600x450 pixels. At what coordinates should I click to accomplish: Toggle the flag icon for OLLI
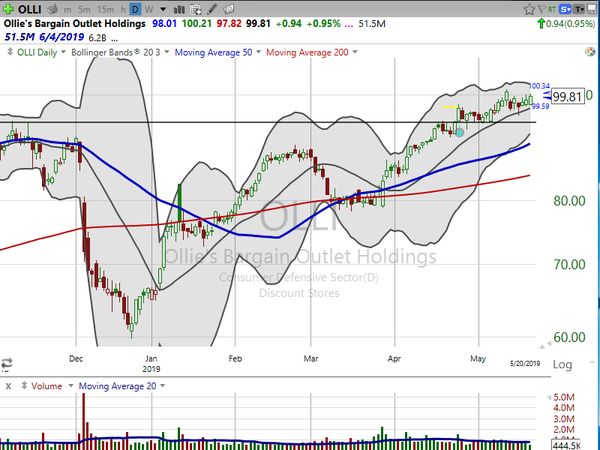pos(541,9)
